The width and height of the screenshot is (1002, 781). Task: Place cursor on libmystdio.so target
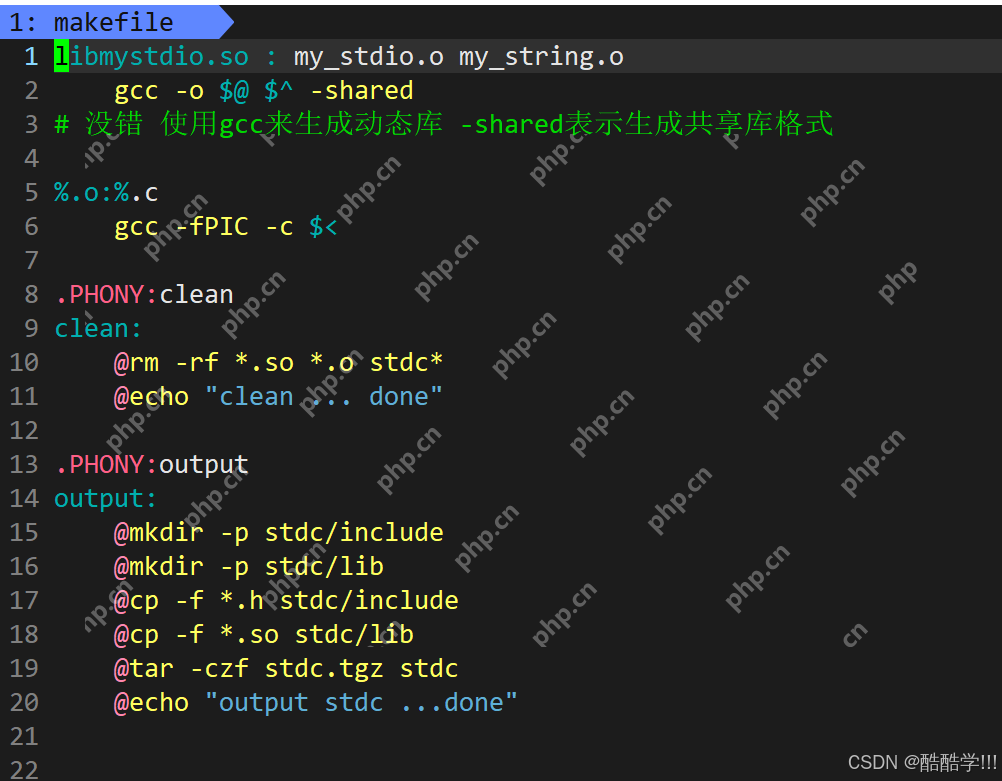151,57
